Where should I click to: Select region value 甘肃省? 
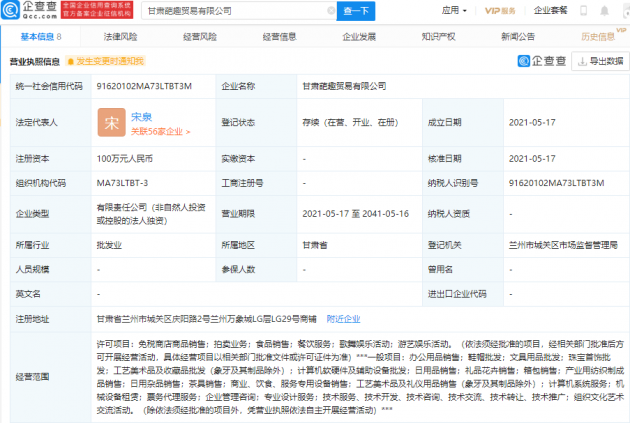click(315, 245)
